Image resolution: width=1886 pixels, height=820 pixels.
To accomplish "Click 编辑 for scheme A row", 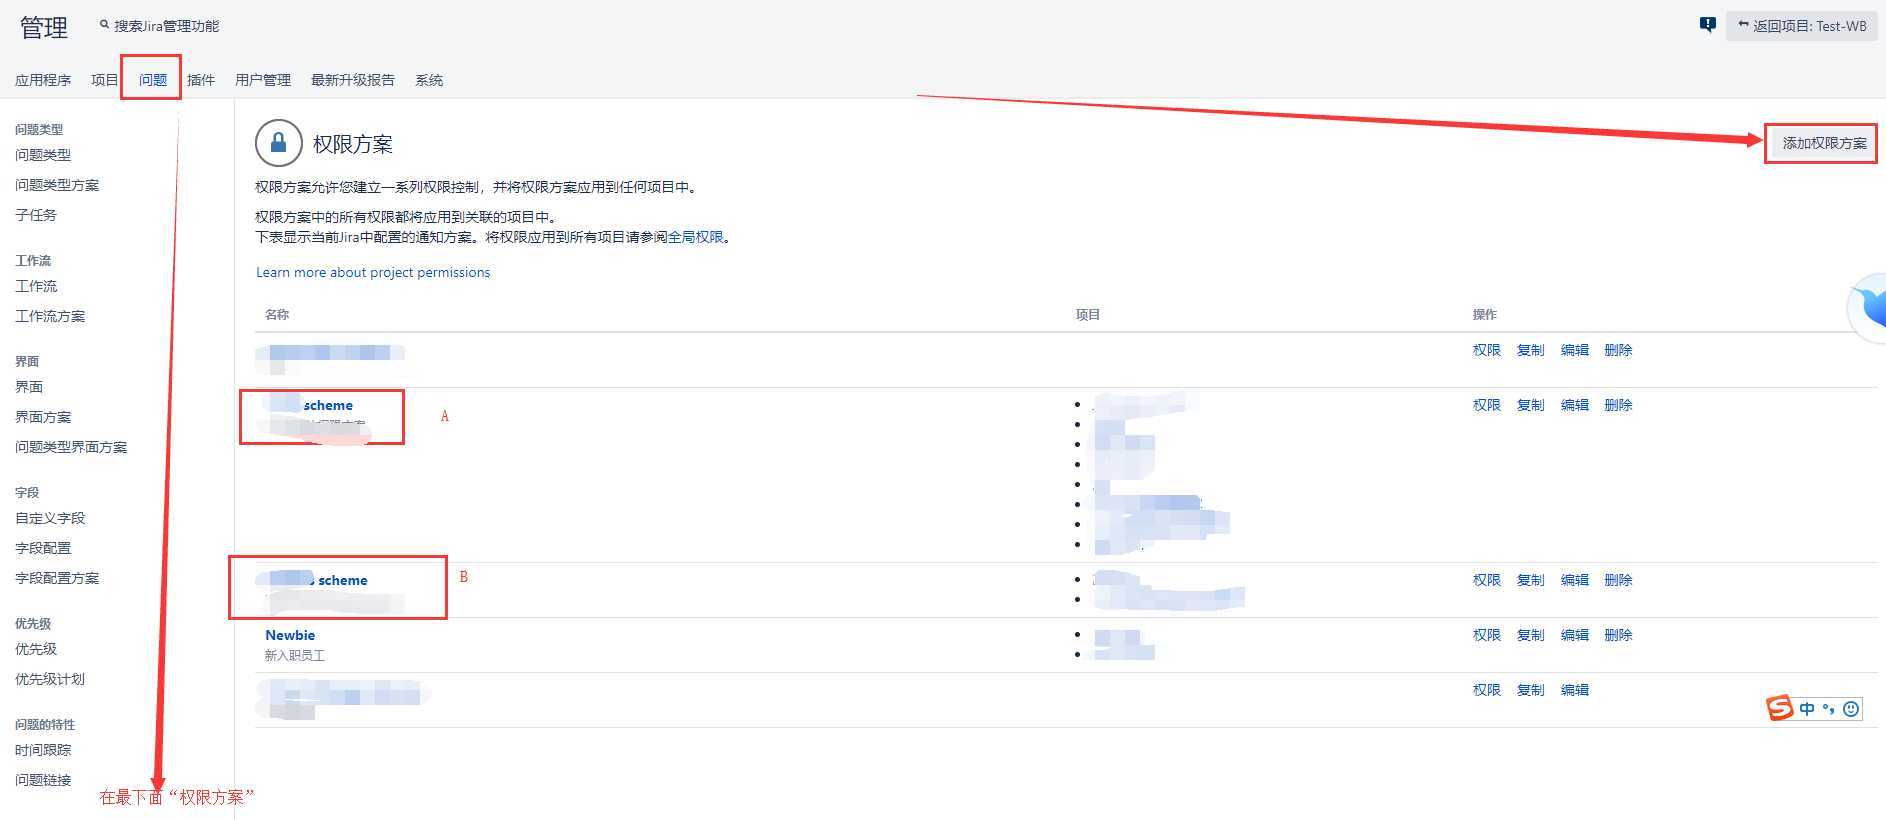I will pos(1575,405).
